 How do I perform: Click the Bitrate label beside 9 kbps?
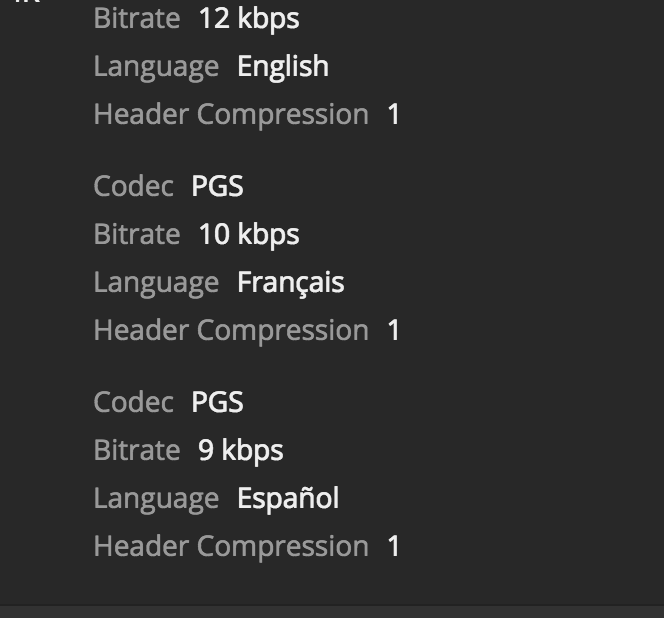tap(136, 451)
